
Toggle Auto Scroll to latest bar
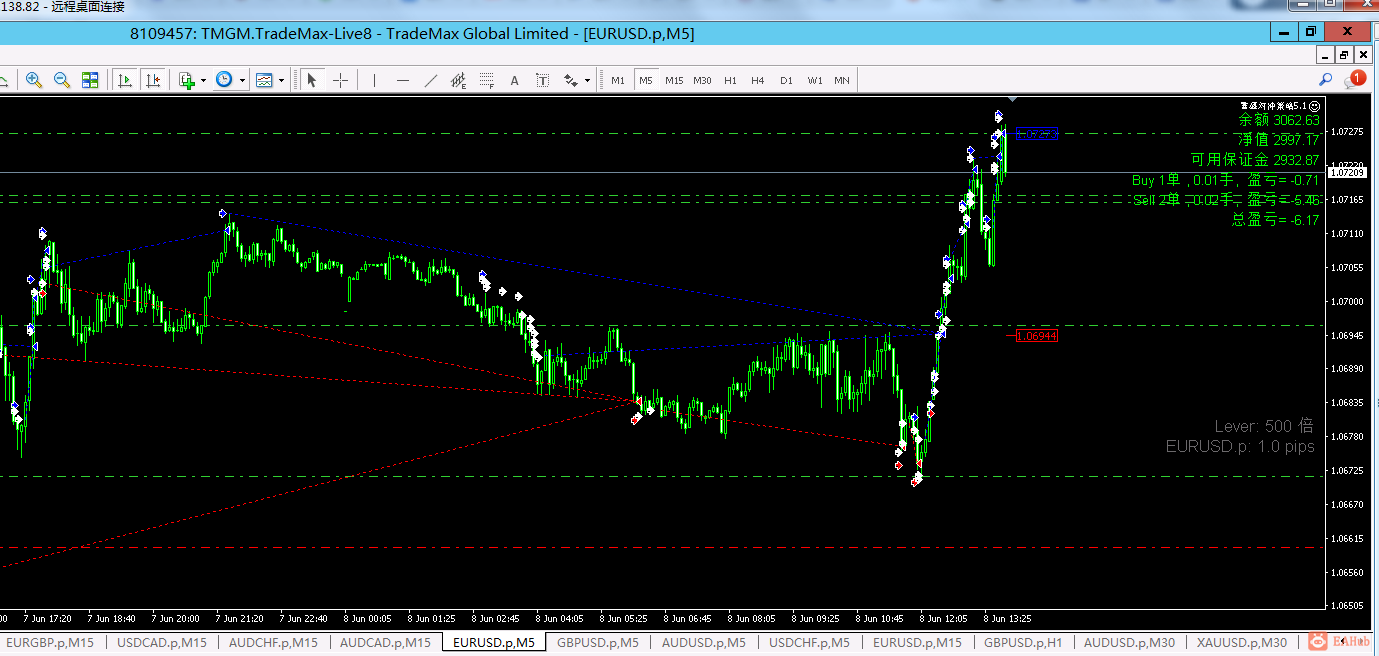(125, 80)
